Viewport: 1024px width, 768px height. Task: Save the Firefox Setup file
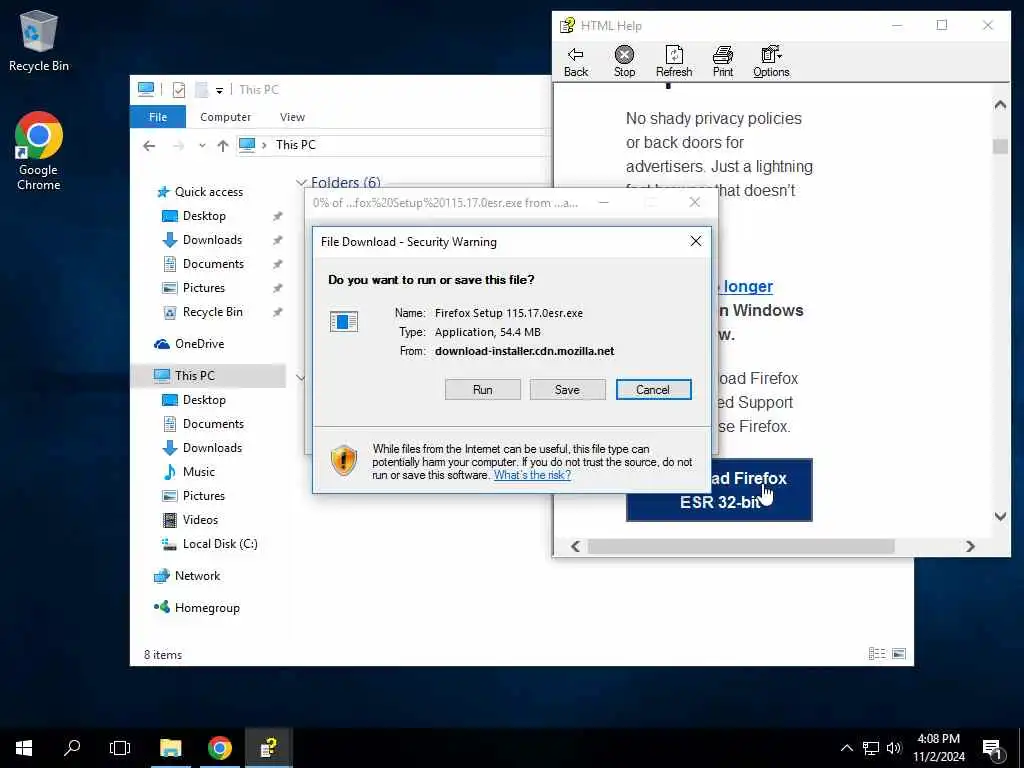click(567, 389)
